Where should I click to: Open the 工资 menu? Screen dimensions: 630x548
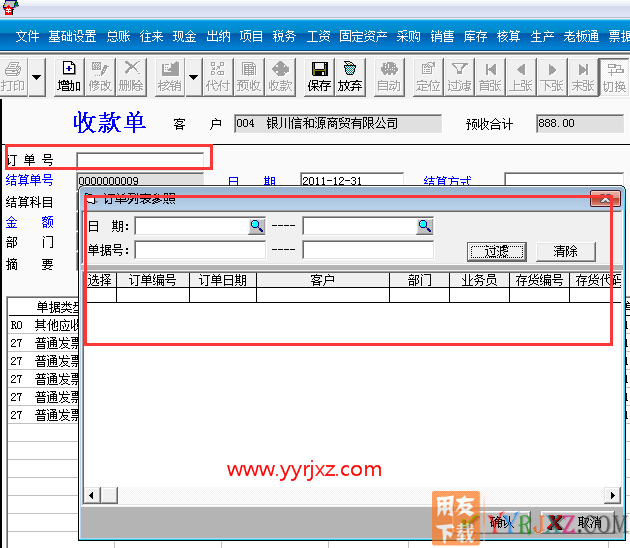click(x=318, y=36)
